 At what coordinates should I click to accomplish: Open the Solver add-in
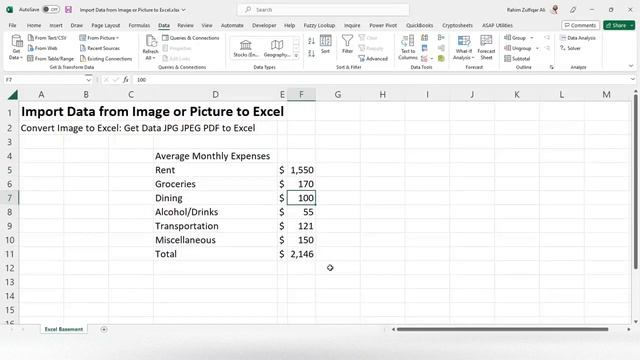(x=570, y=48)
